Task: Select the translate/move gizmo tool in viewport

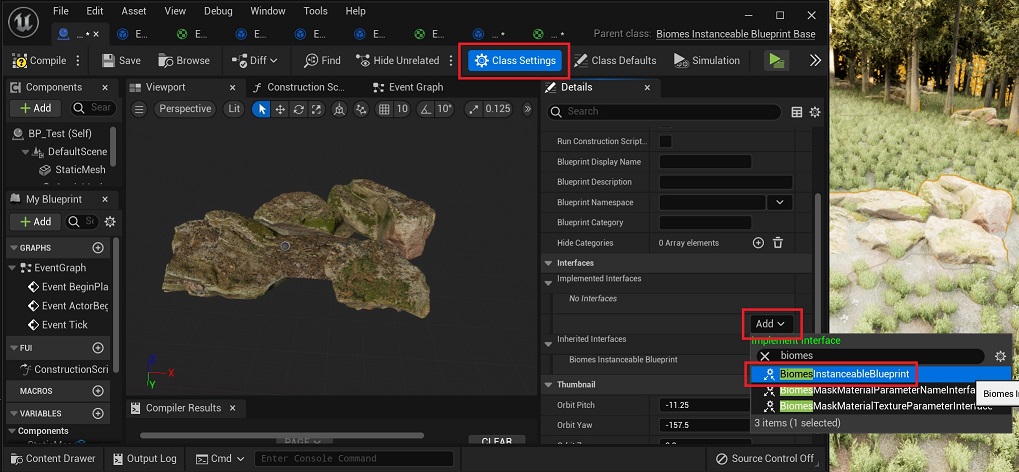Action: 281,109
